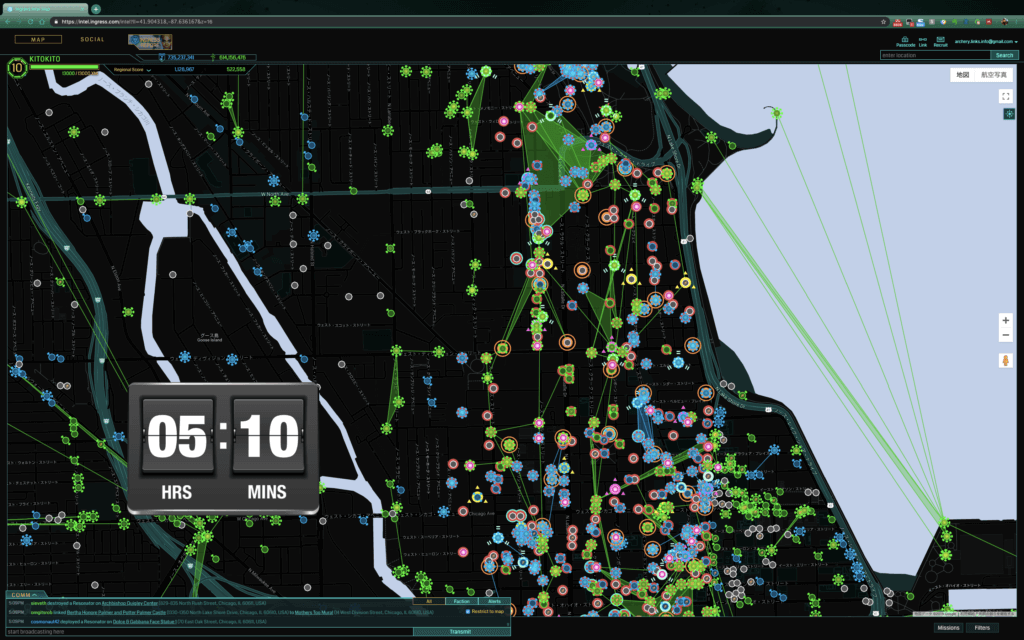Switch map to 地図 view
Viewport: 1024px width, 640px height.
tap(963, 75)
